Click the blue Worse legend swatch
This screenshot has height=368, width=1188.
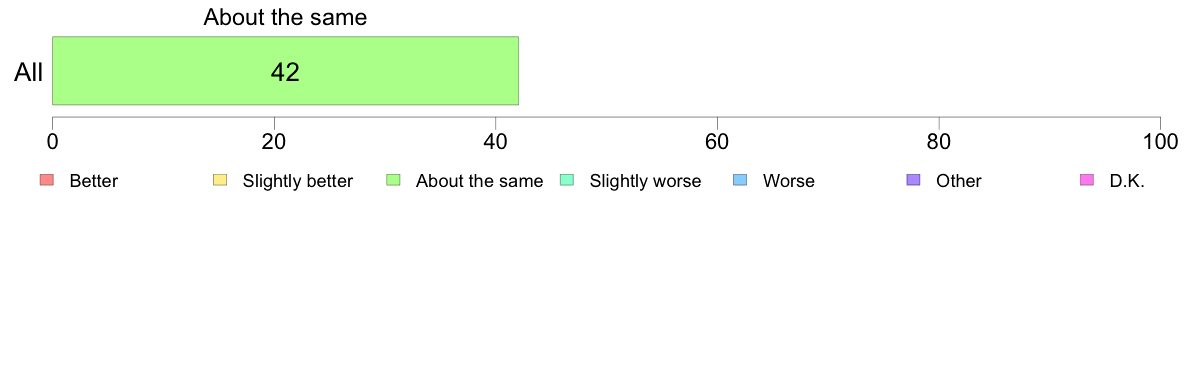point(740,180)
